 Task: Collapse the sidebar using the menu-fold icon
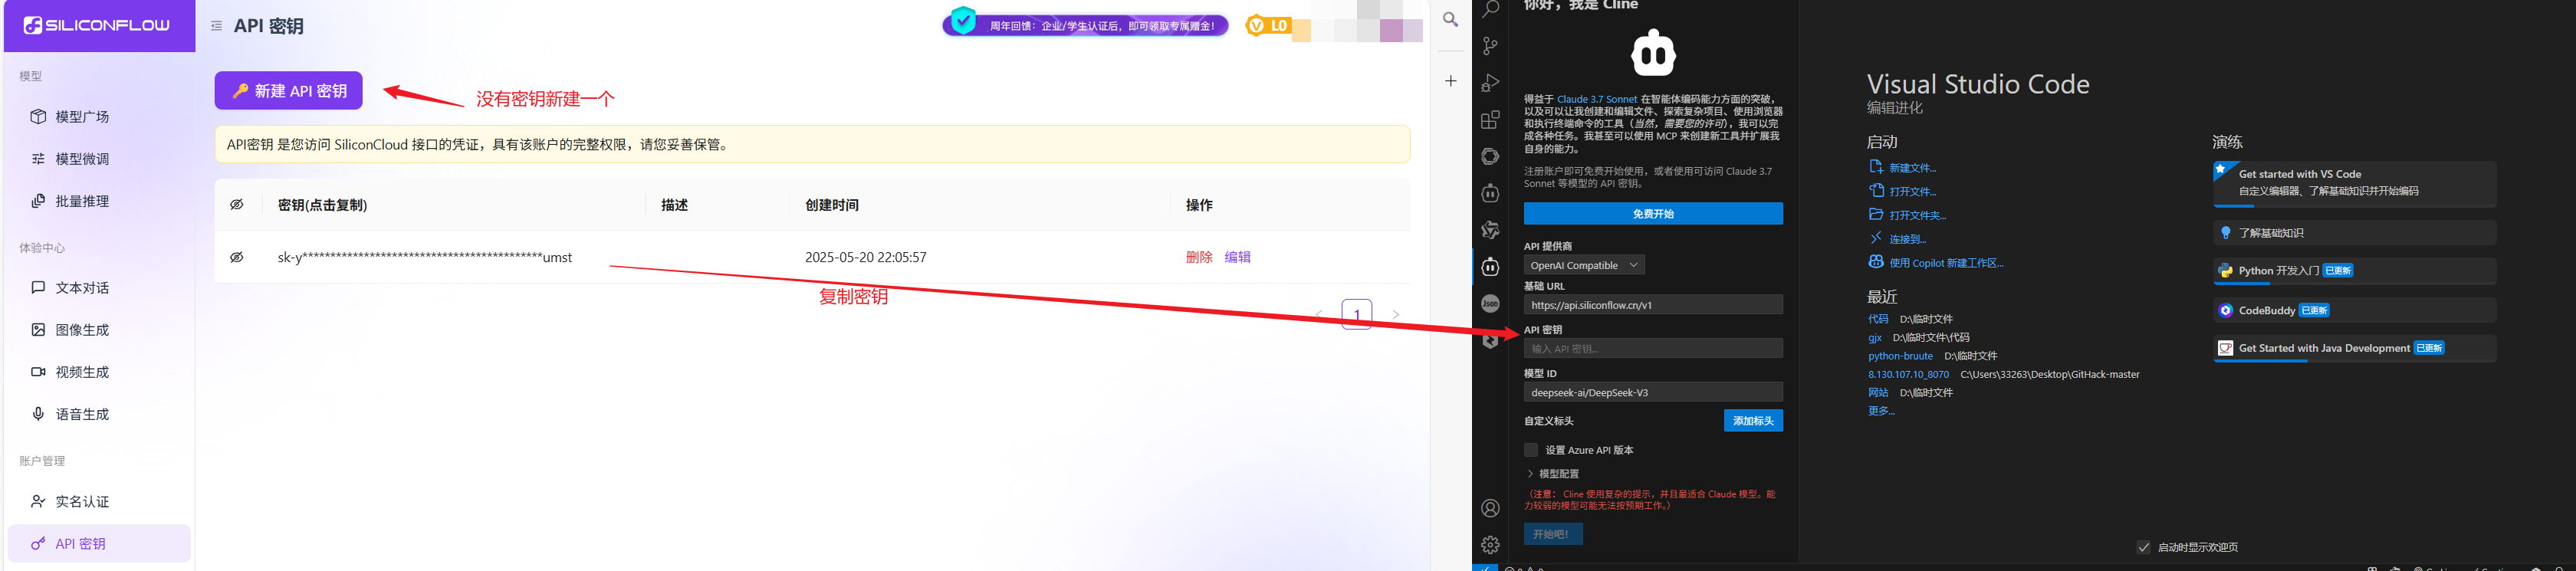pos(216,26)
